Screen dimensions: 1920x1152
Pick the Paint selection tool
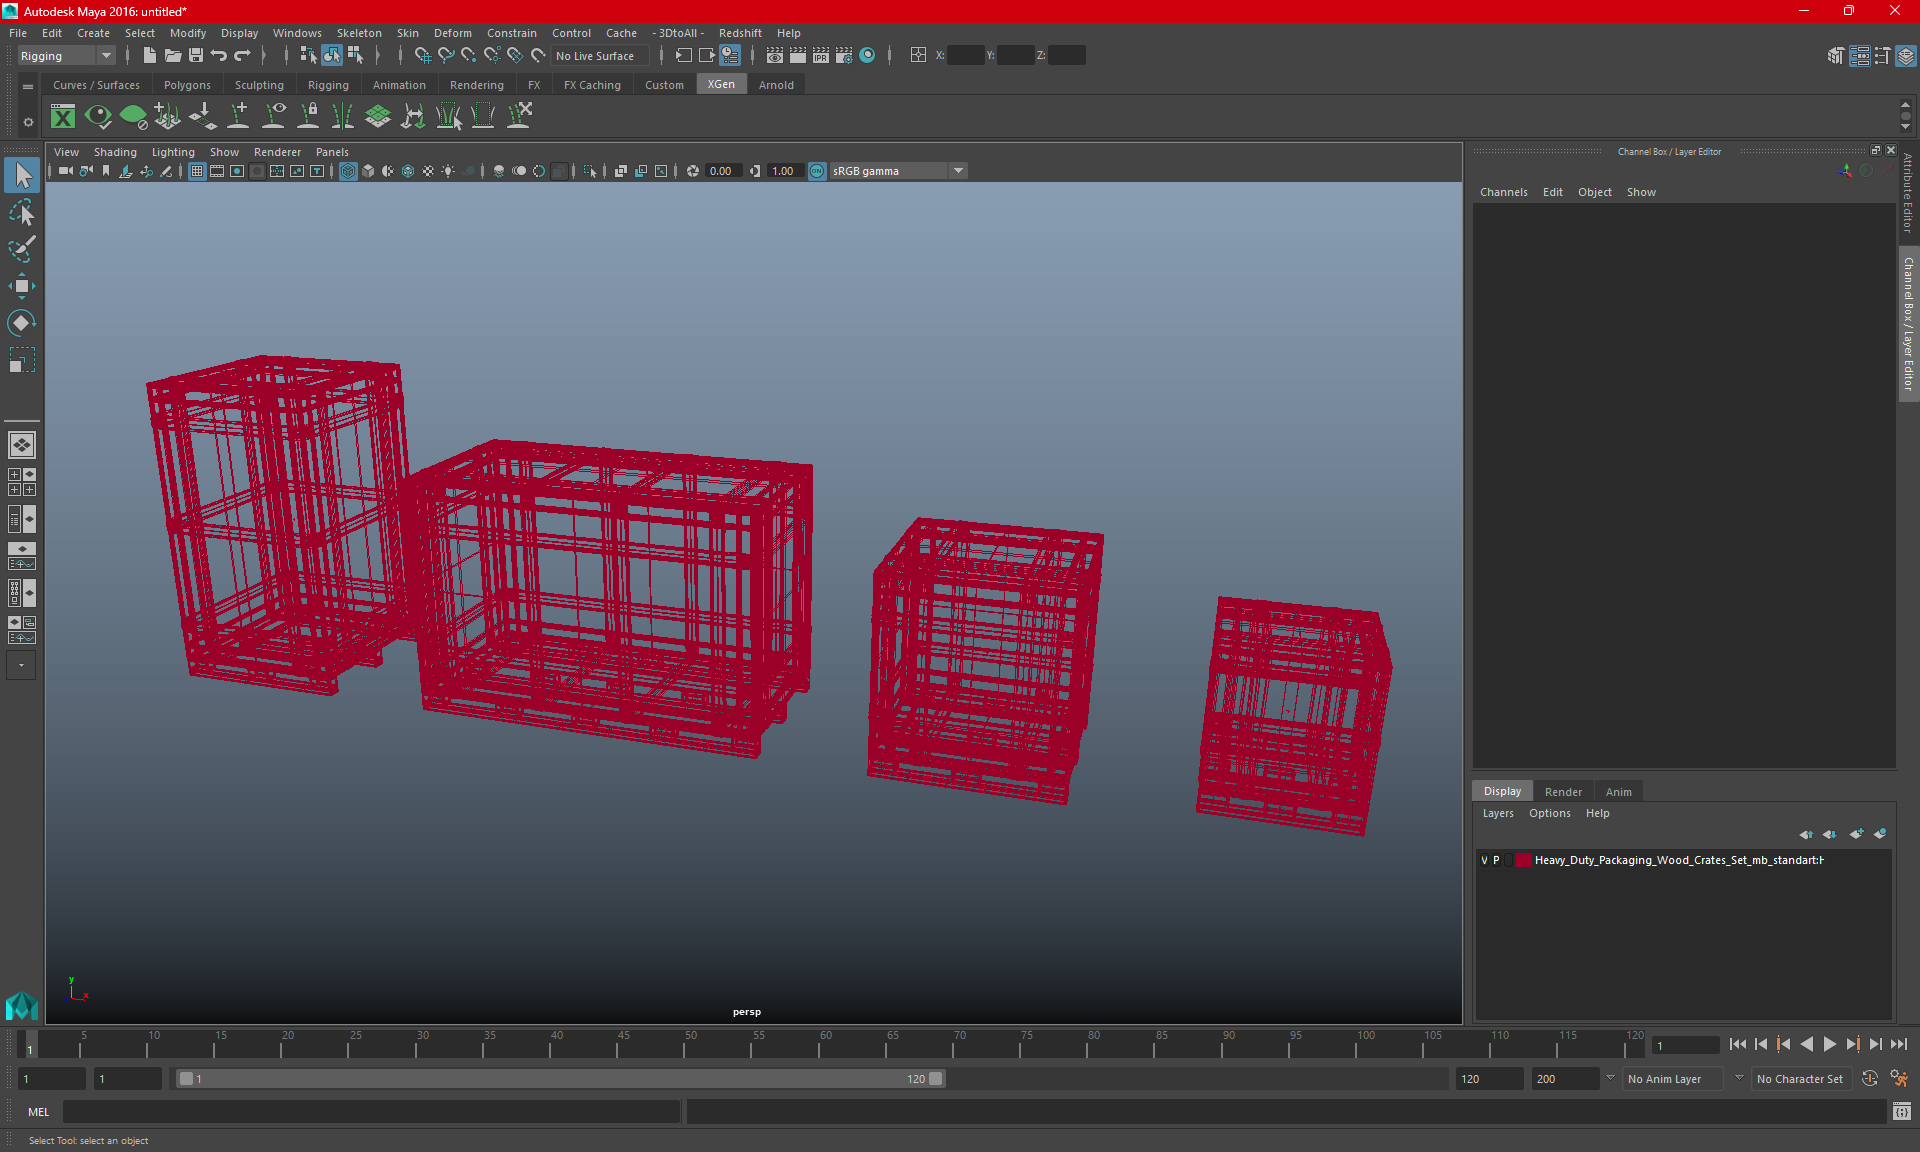coord(21,249)
